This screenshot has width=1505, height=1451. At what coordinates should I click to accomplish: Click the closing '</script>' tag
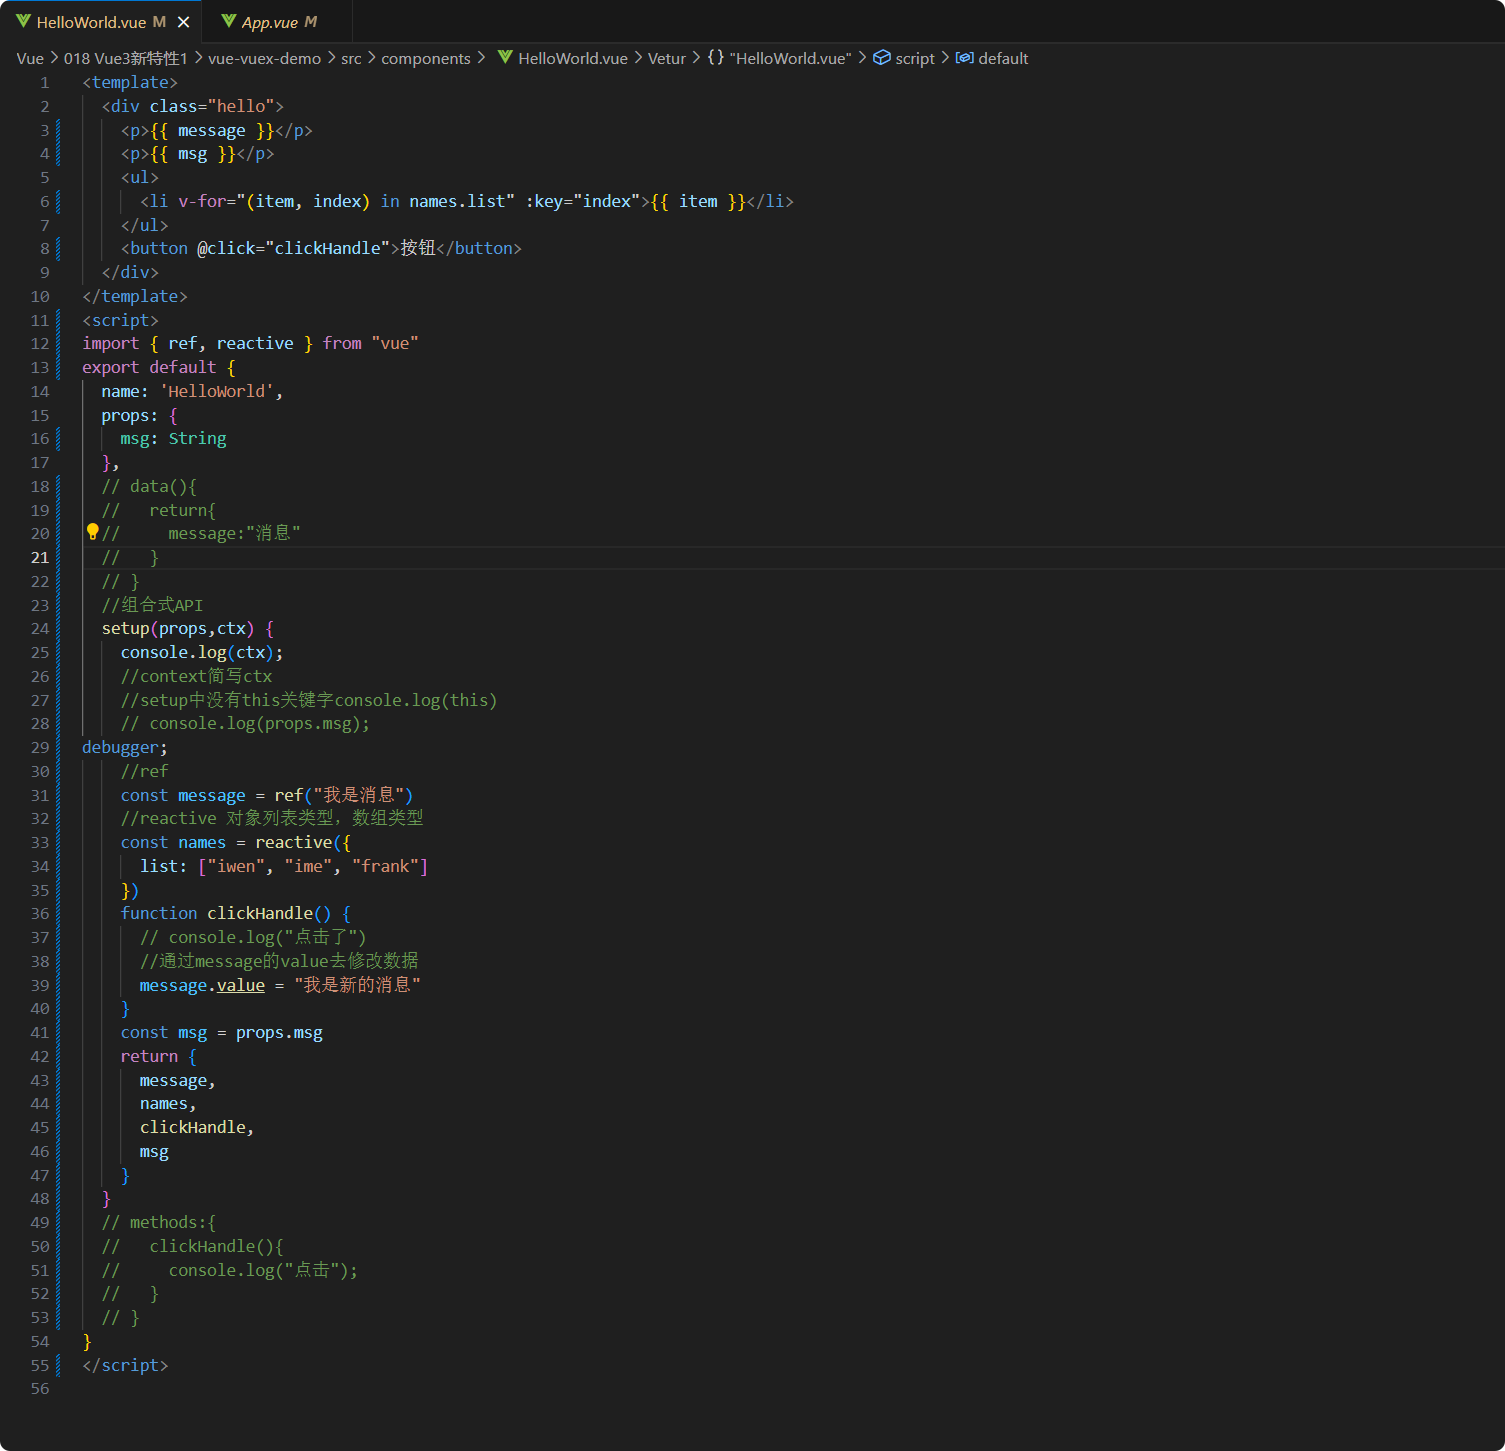(125, 1366)
